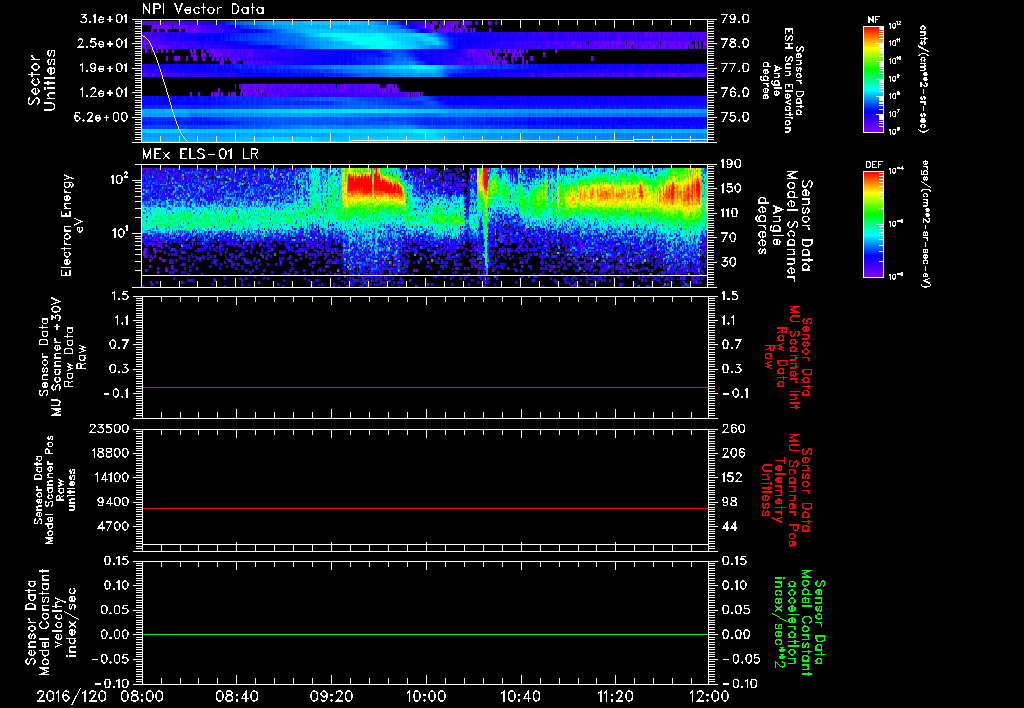1024x708 pixels.
Task: Click the 09:20 time axis label
Action: click(332, 695)
